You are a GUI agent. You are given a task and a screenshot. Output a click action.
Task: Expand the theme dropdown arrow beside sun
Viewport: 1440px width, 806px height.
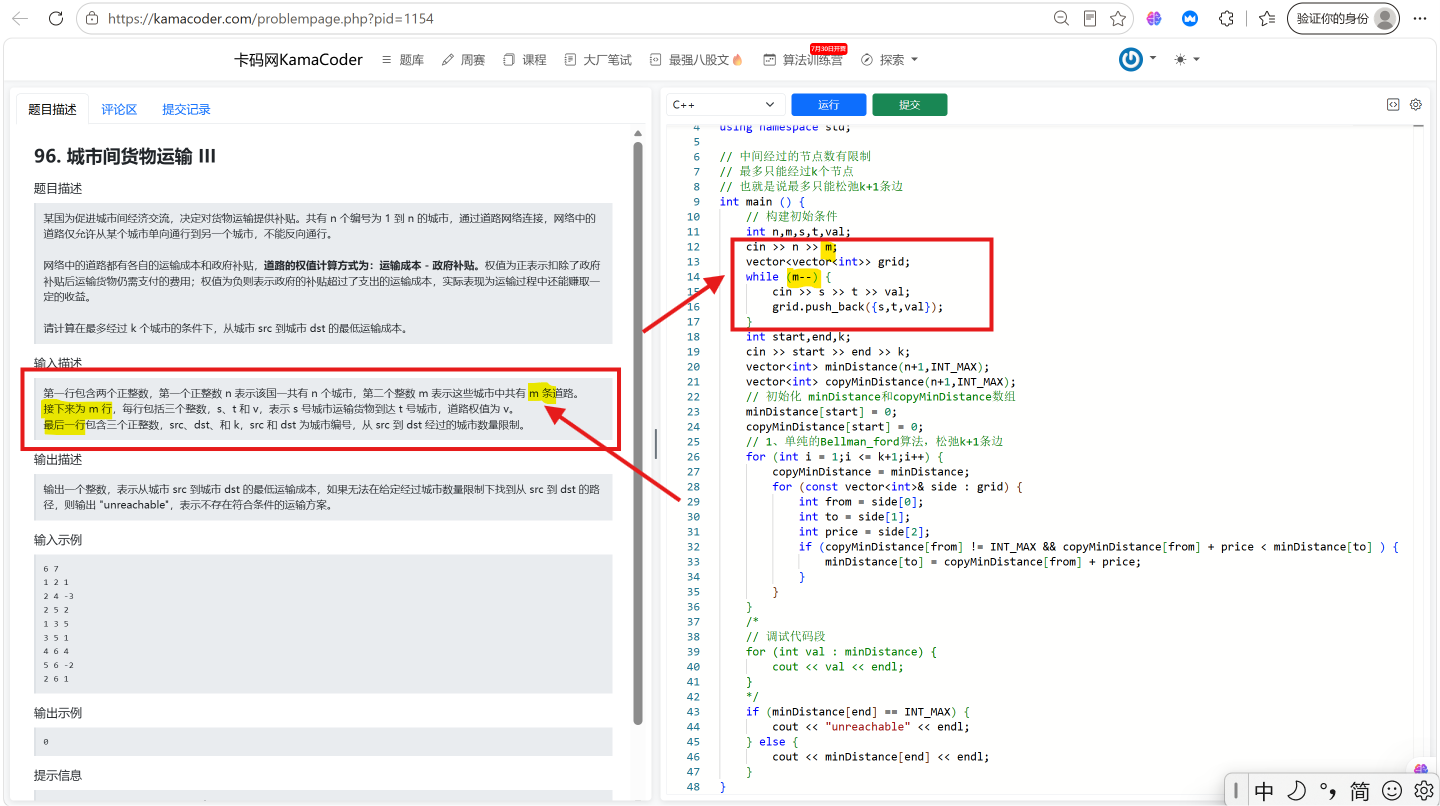pos(1196,59)
